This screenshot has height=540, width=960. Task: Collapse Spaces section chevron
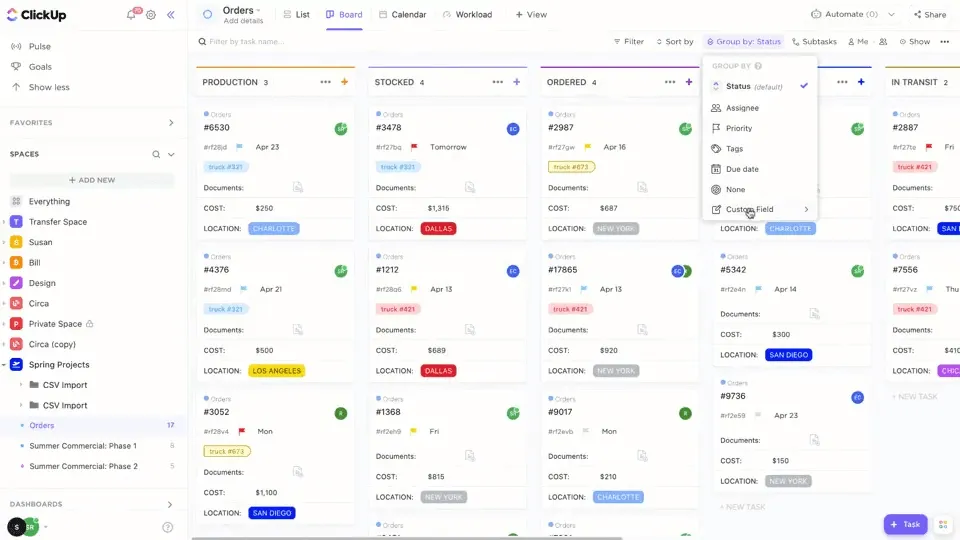(171, 154)
